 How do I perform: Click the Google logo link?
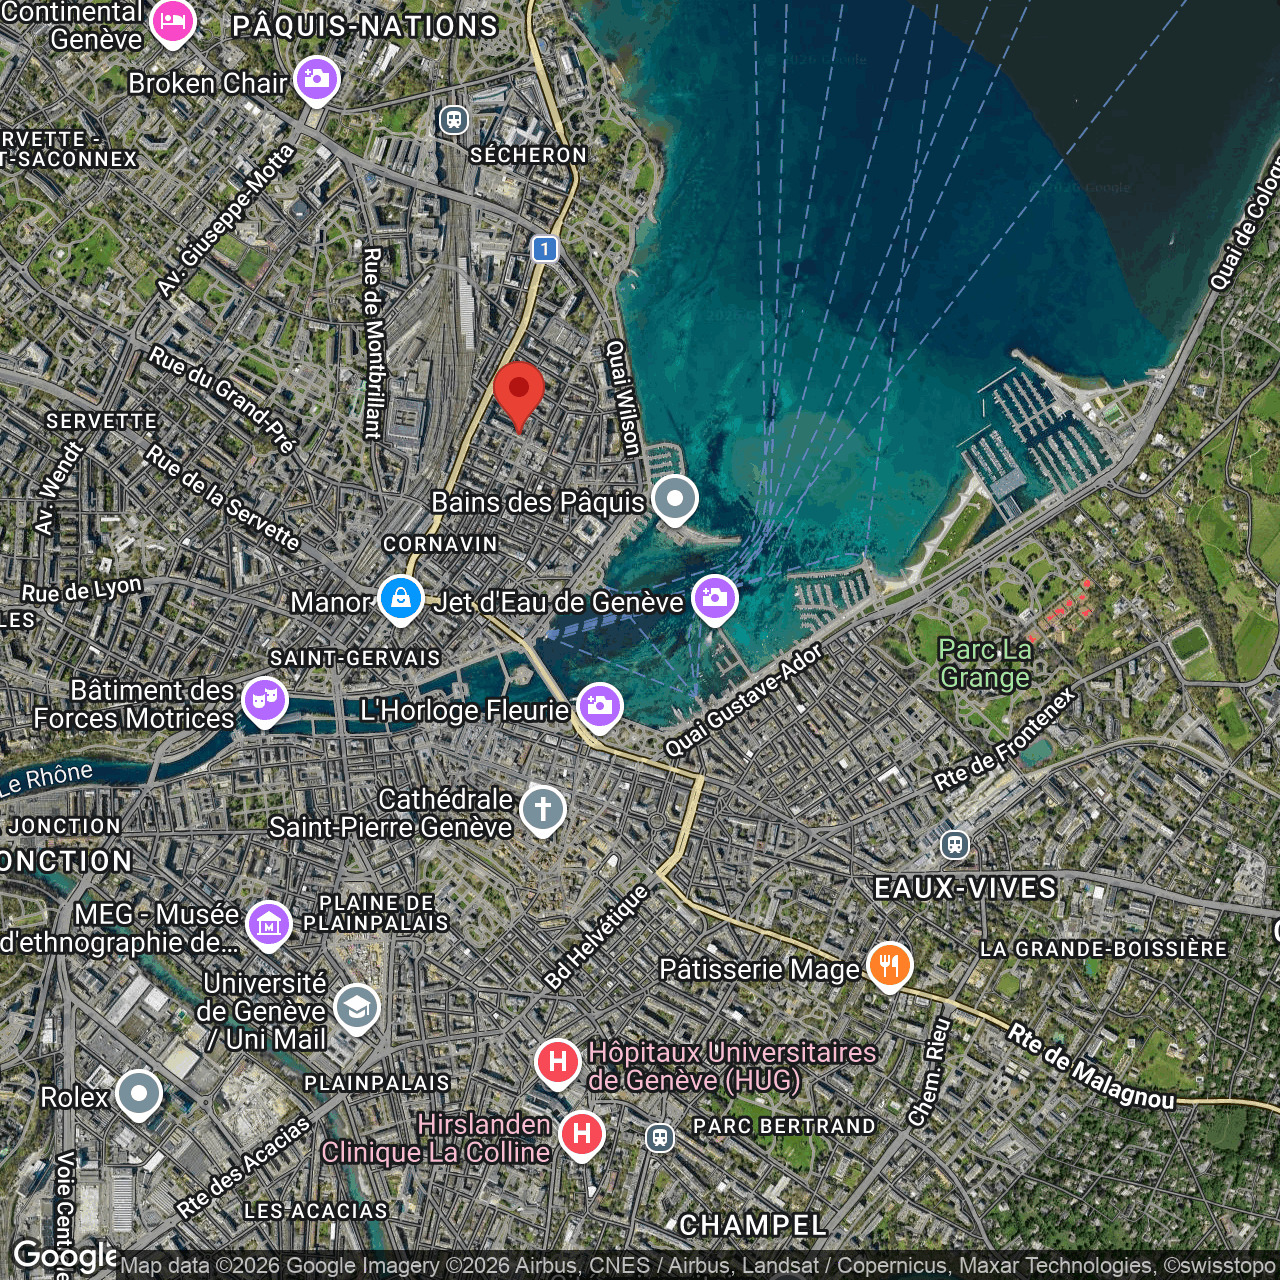(x=64, y=1256)
